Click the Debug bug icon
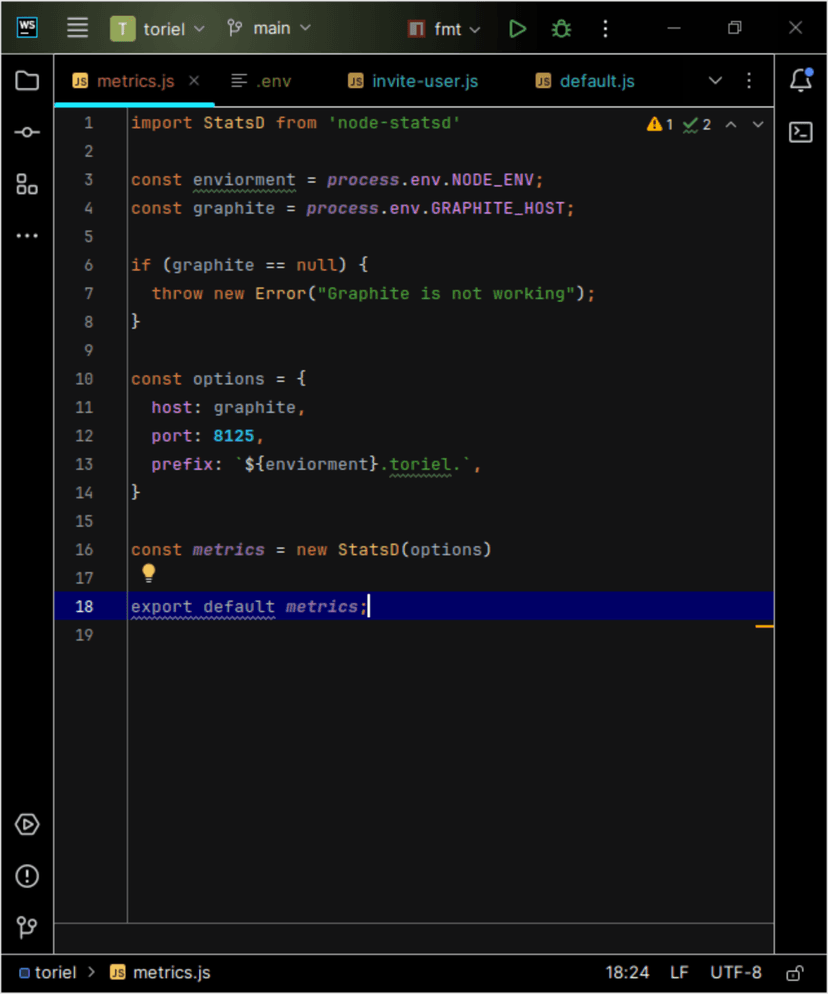The height and width of the screenshot is (994, 828). 562,29
